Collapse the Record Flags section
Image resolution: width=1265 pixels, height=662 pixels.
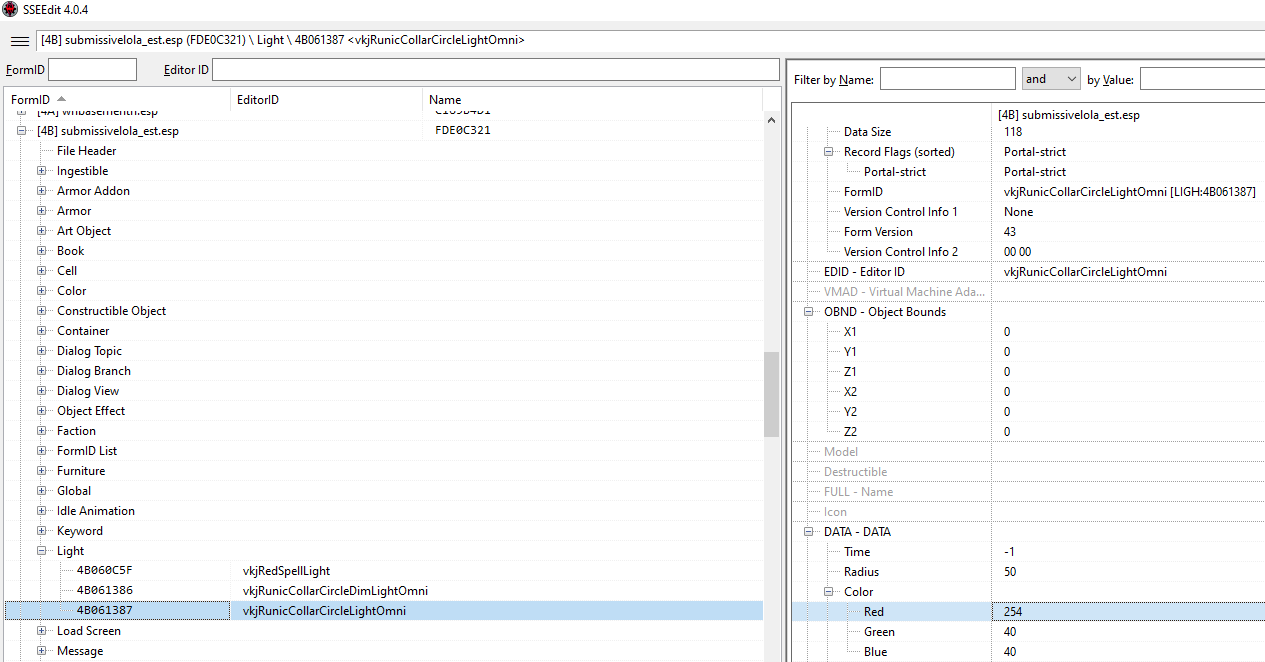click(x=829, y=152)
